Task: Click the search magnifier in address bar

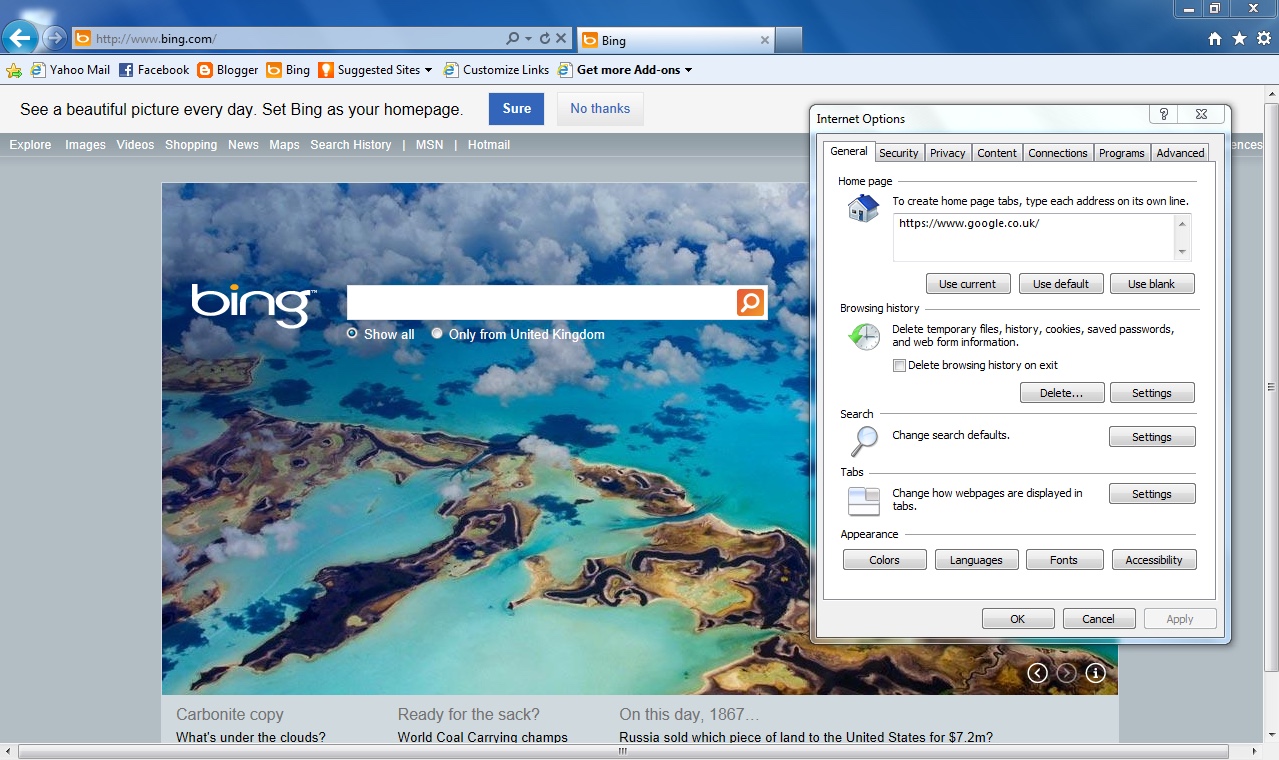Action: click(513, 39)
